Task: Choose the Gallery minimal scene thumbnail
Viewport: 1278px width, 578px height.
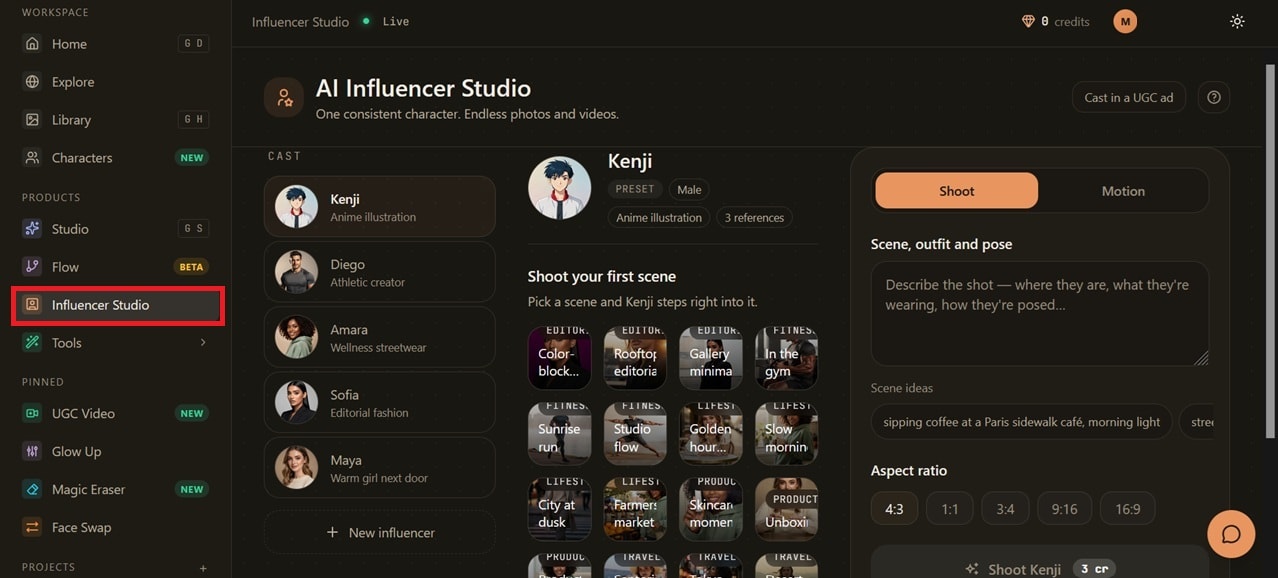Action: tap(710, 358)
